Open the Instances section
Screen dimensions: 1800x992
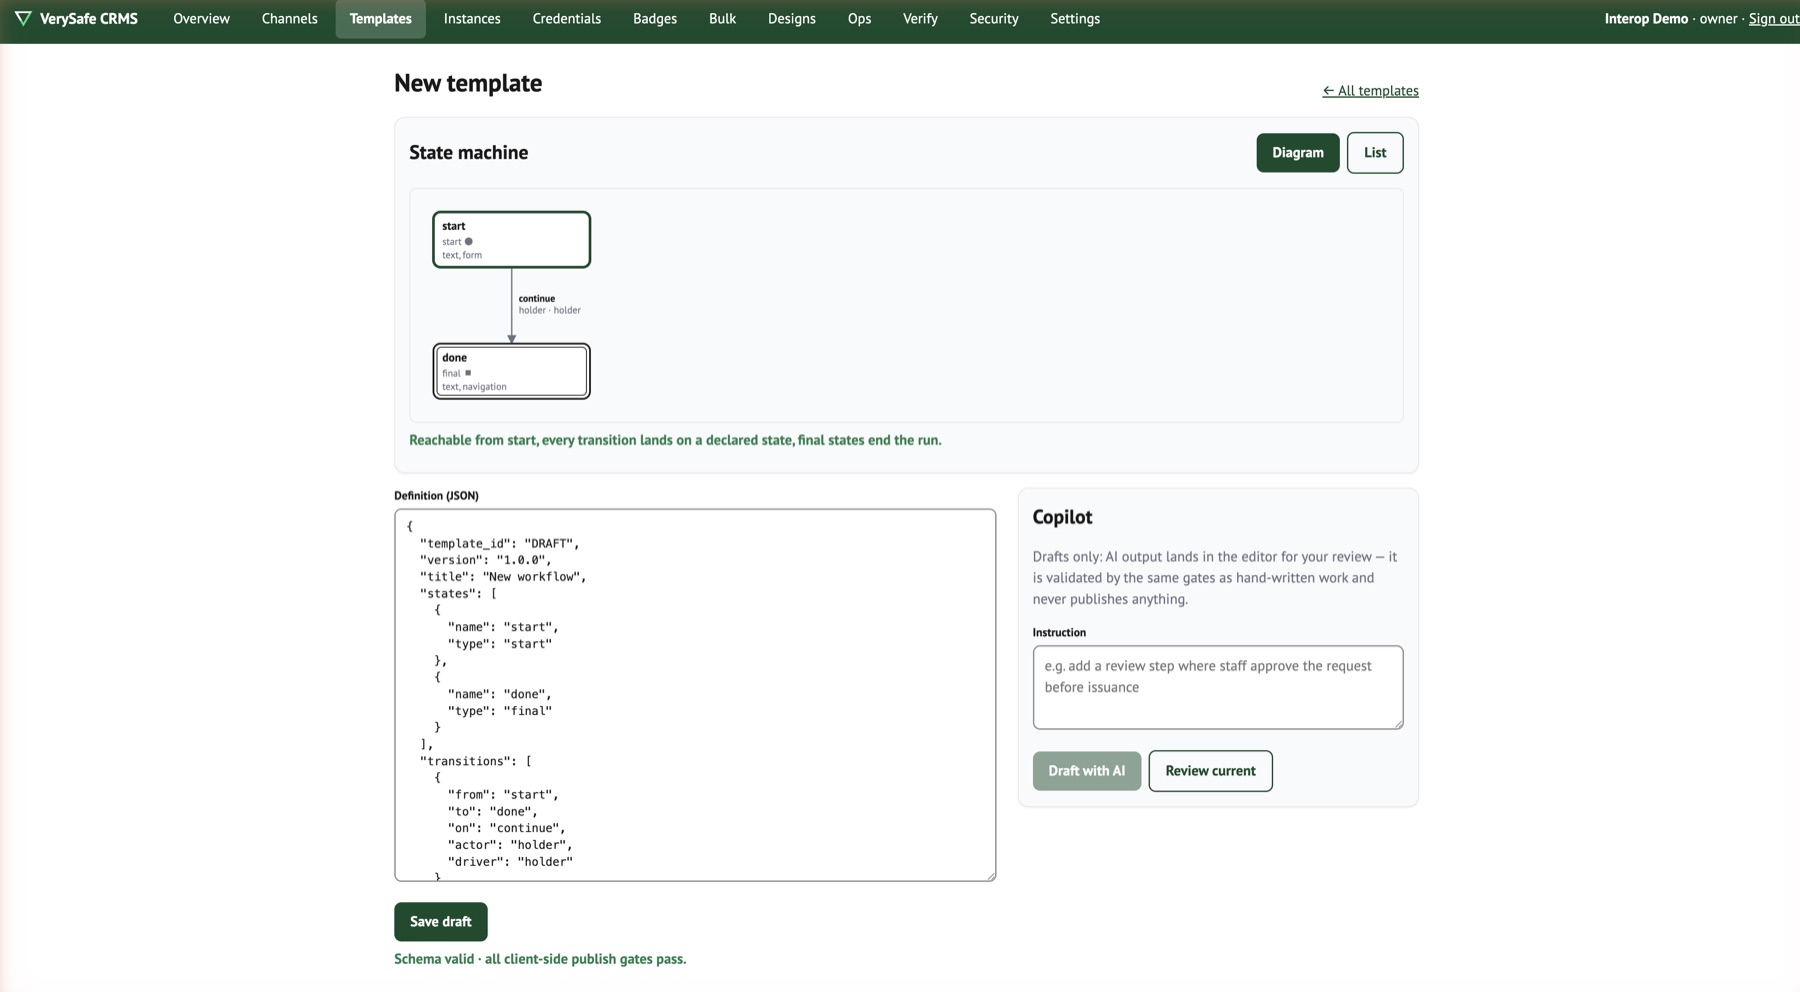472,18
